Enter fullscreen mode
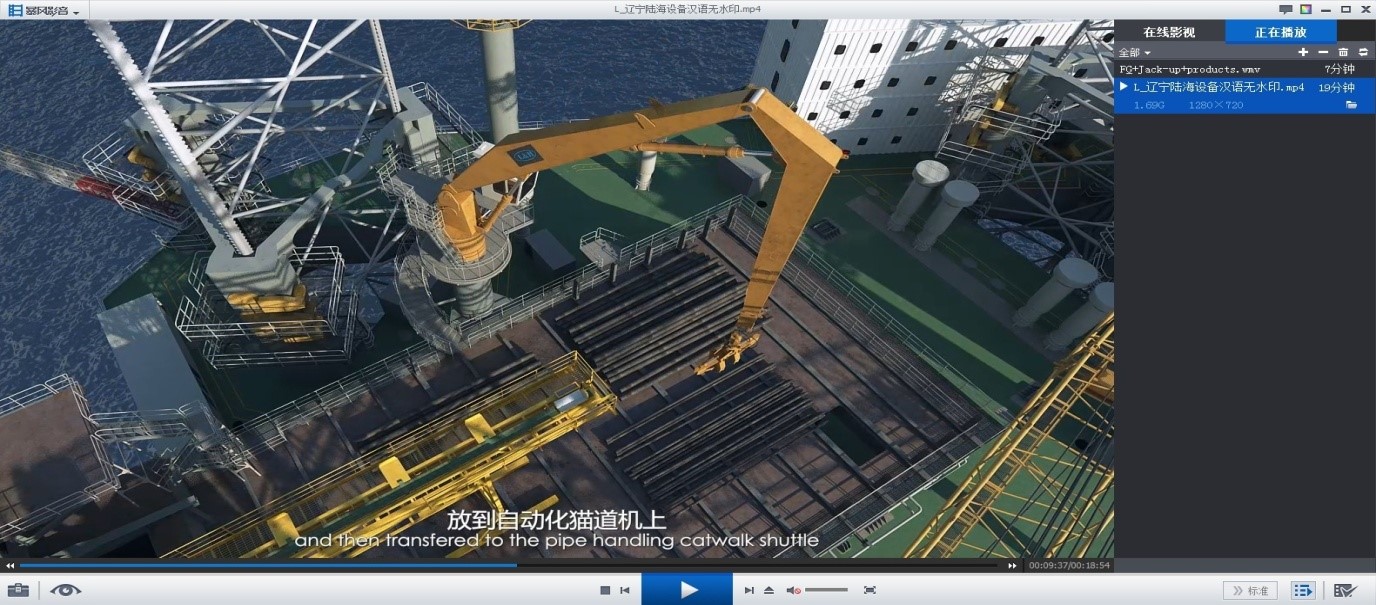Screen dimensions: 1376x605 click(x=870, y=590)
